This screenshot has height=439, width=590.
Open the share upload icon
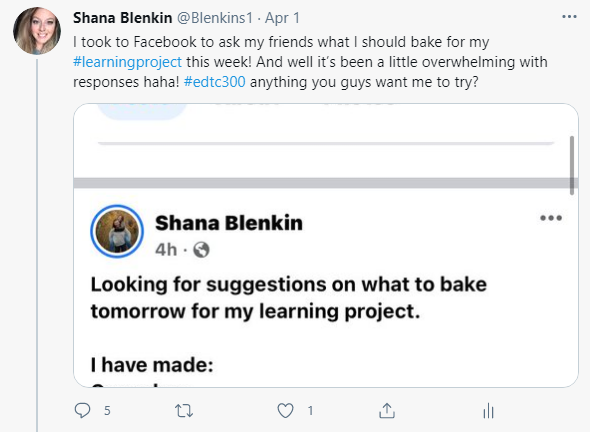(x=387, y=410)
